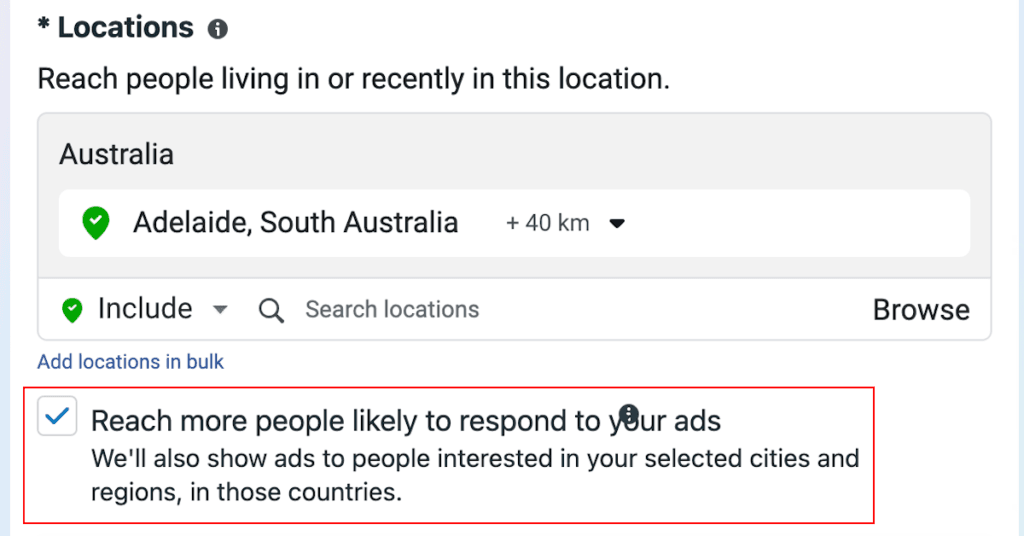
Task: Uncheck the 'Reach more people' checkbox
Action: (57, 416)
